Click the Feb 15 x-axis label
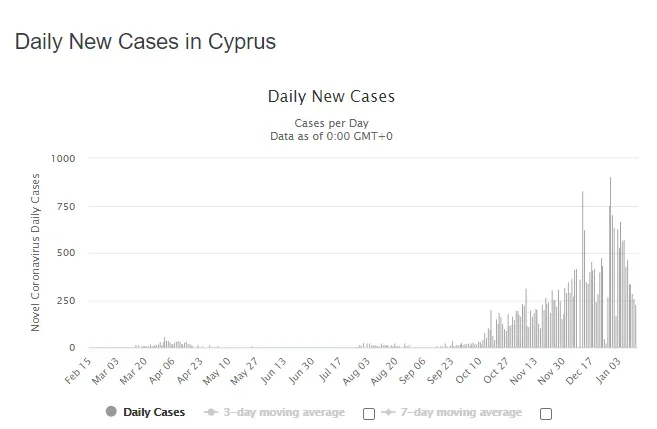This screenshot has width=657, height=429. [x=78, y=371]
